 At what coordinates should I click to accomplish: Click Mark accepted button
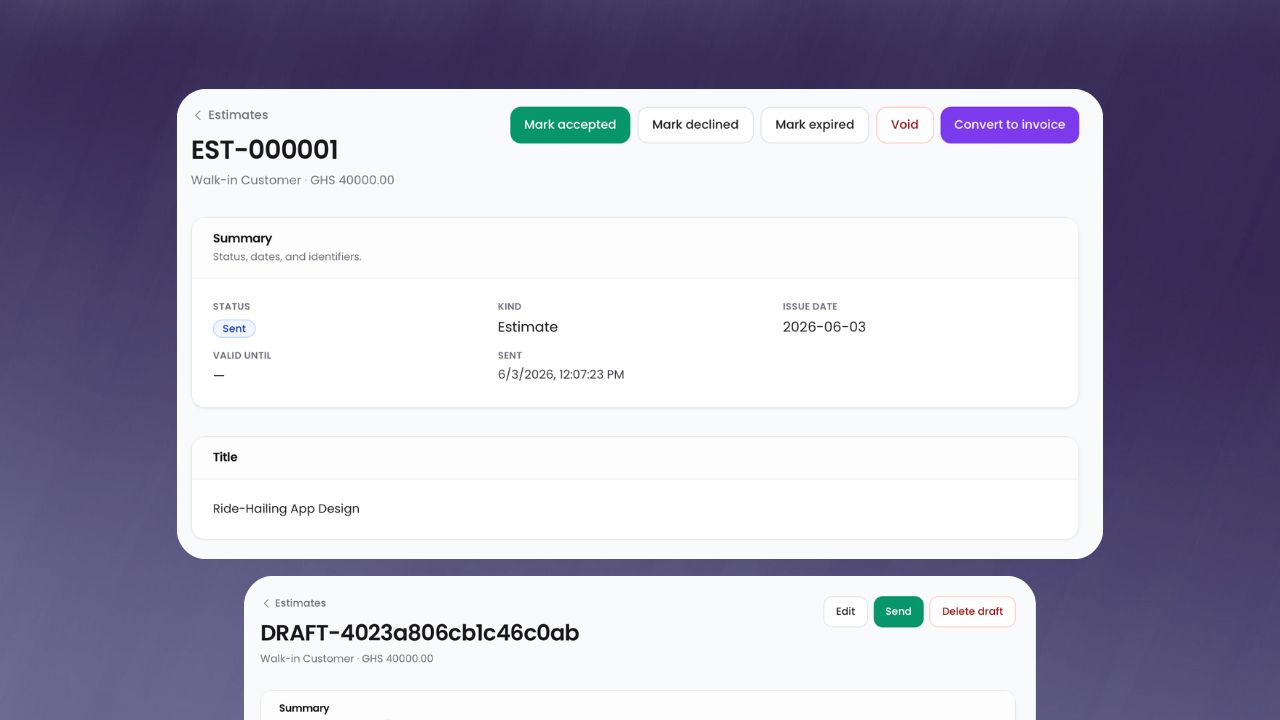[x=570, y=125]
